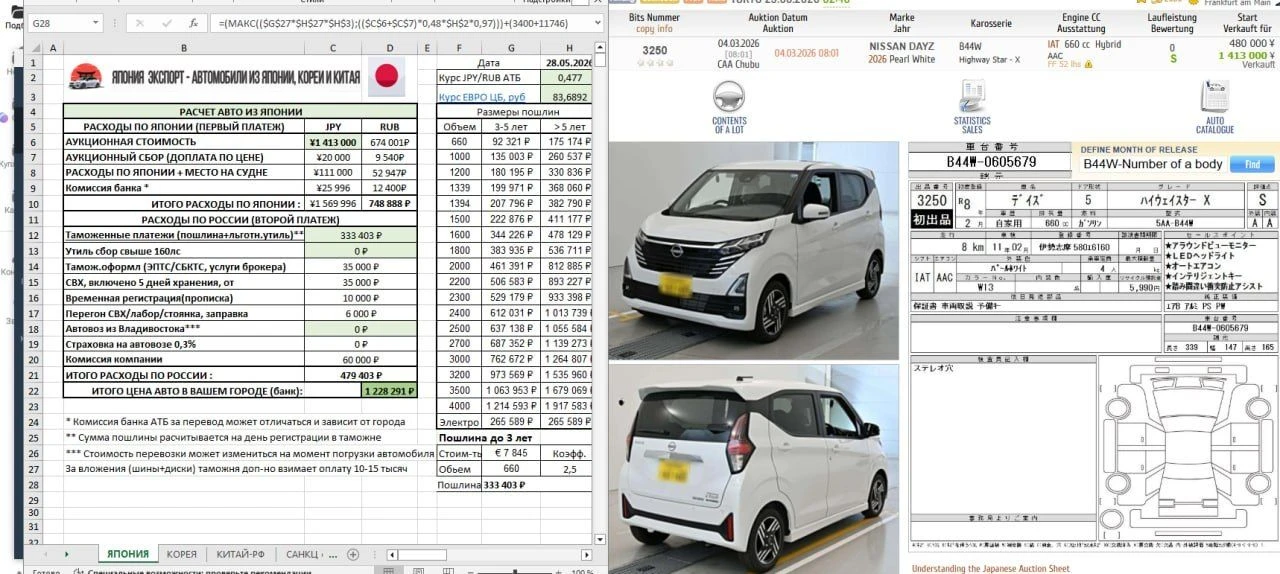Screen dimensions: 1280x574
Task: Open the Auto Catalogue newspaper icon
Action: point(1214,97)
